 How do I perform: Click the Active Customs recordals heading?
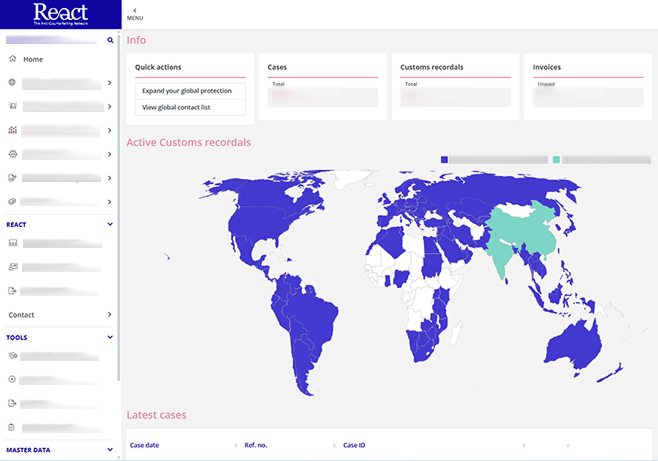pyautogui.click(x=188, y=143)
